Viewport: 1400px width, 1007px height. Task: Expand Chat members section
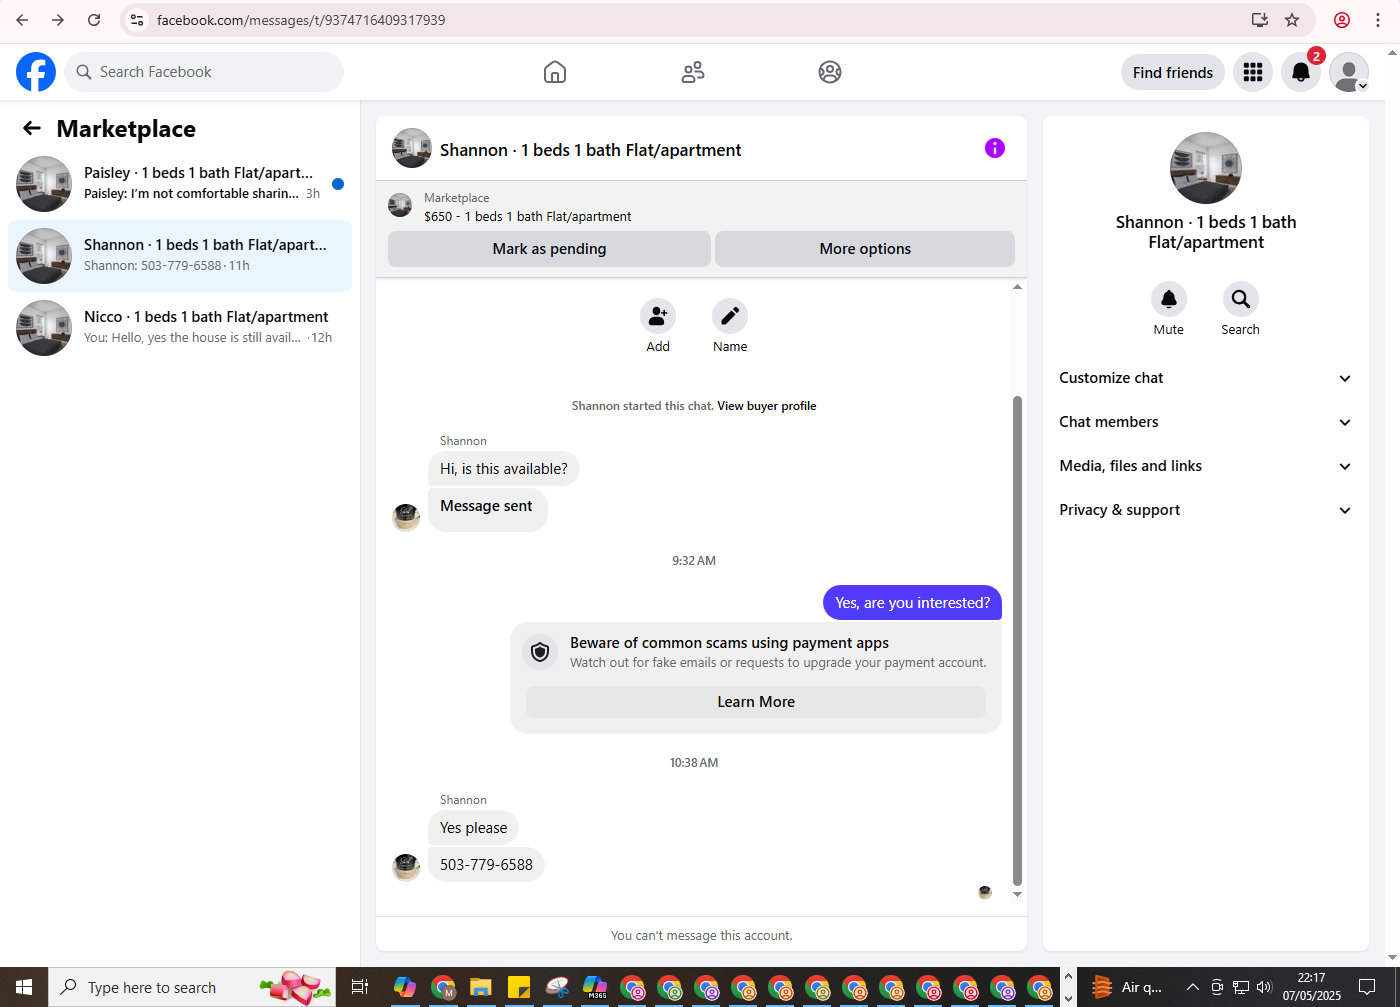(x=1206, y=422)
